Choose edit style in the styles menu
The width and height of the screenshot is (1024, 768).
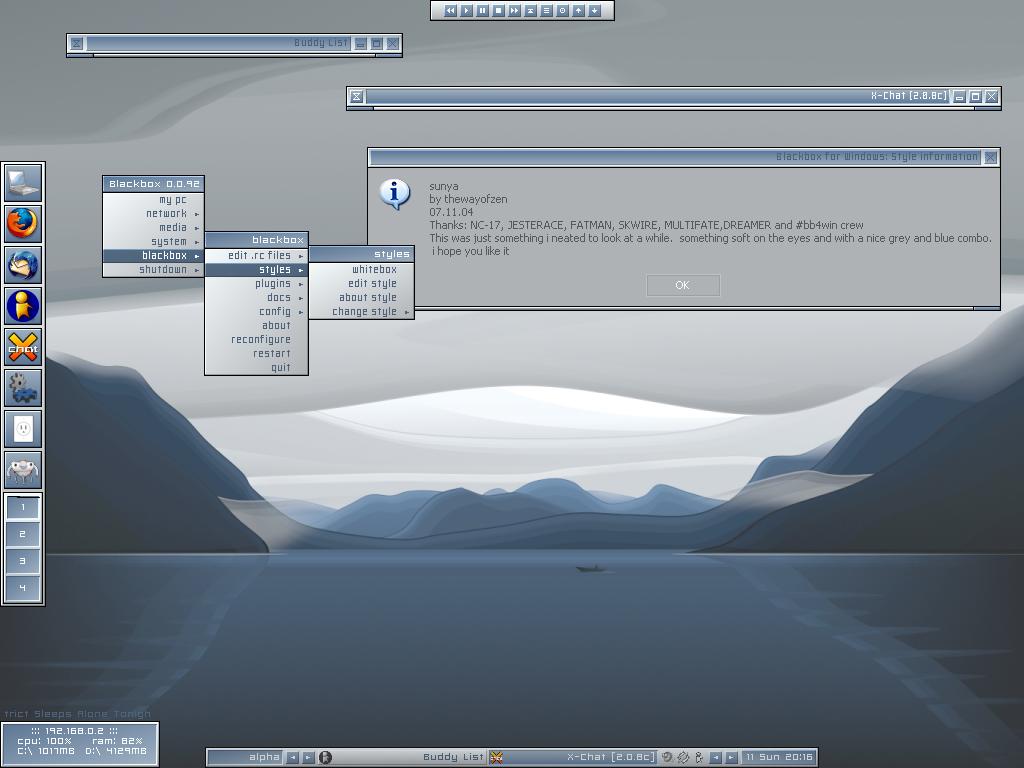[x=362, y=284]
